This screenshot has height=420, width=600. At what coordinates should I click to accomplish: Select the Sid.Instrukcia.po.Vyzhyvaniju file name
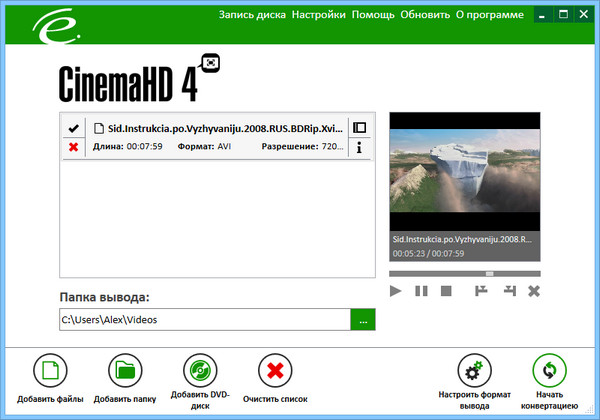pyautogui.click(x=225, y=129)
